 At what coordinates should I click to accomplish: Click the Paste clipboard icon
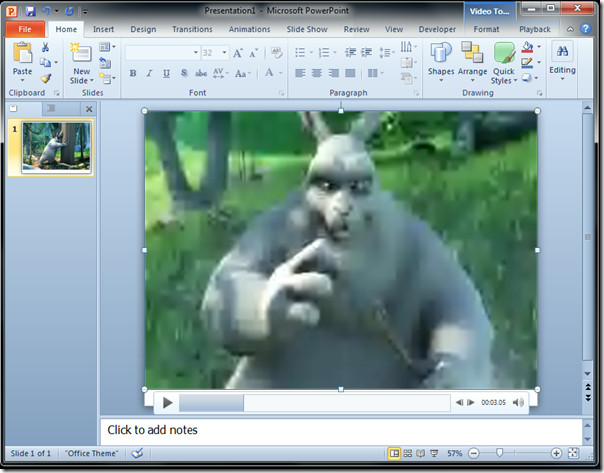point(22,53)
